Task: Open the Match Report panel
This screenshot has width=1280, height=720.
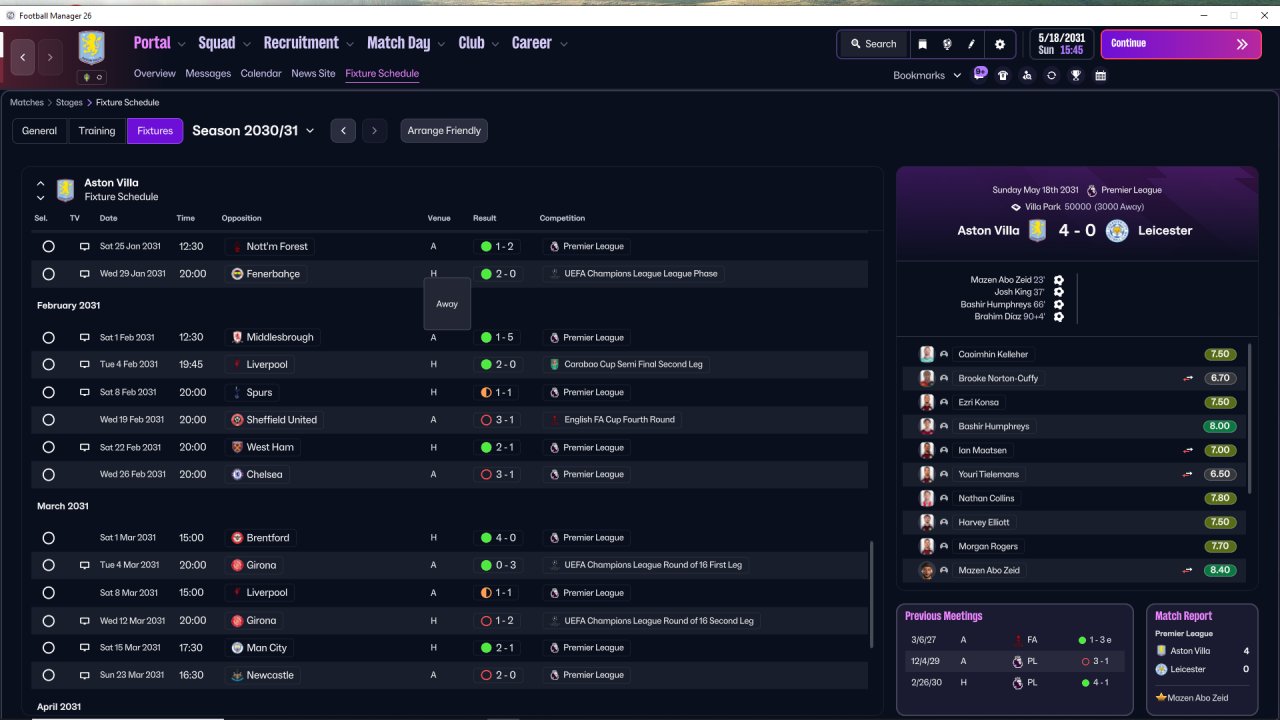Action: (x=1202, y=659)
